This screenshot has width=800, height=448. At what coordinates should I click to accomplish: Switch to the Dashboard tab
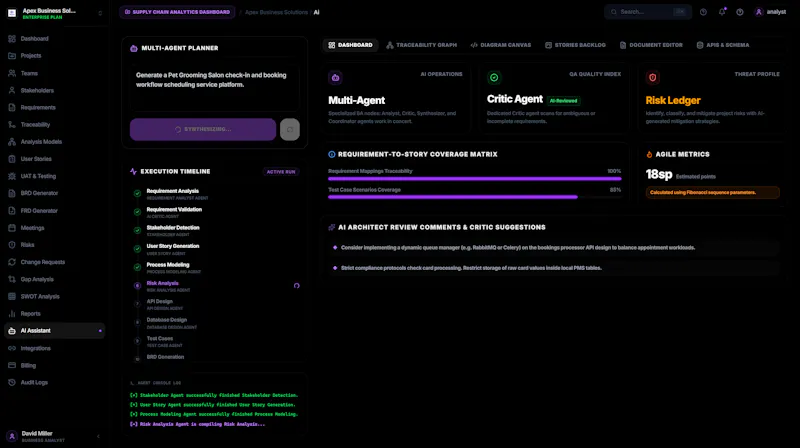350,45
